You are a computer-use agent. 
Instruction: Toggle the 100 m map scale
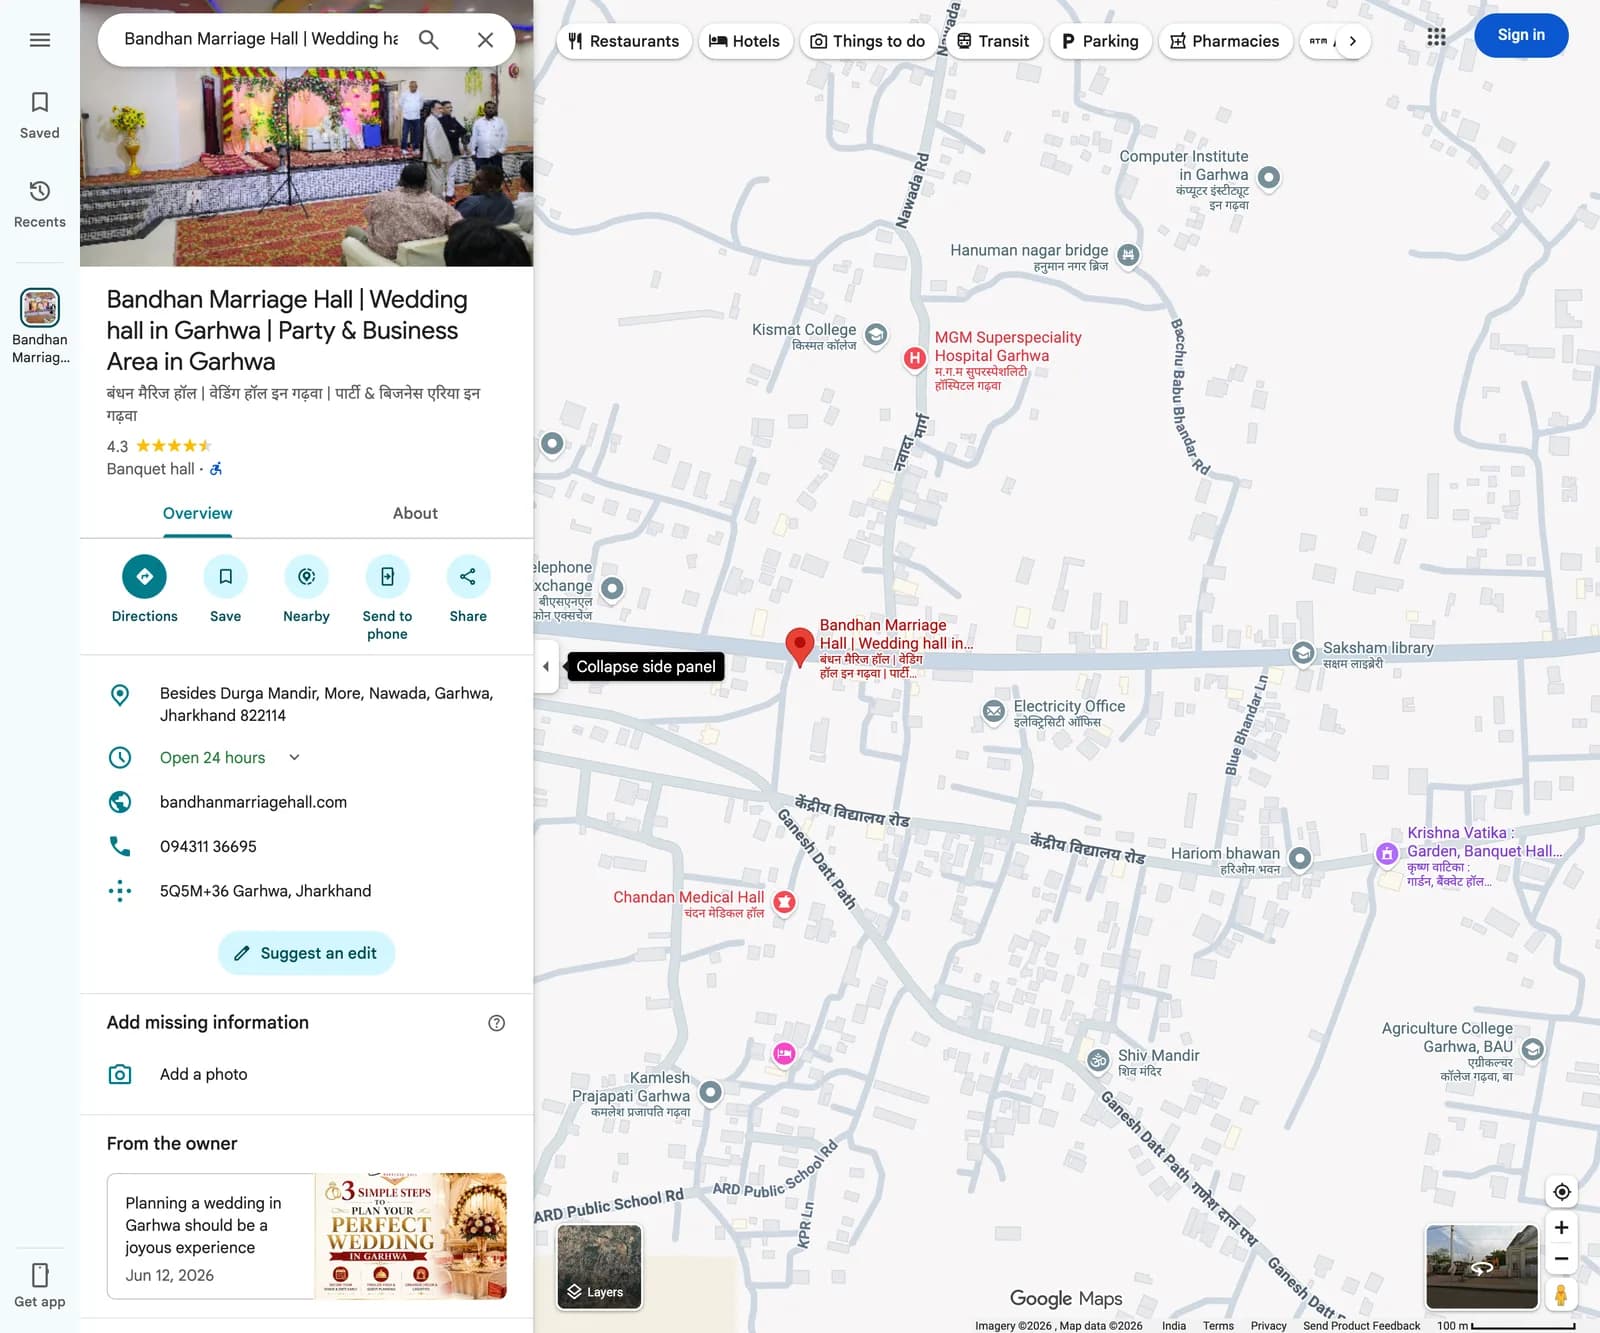tap(1506, 1326)
